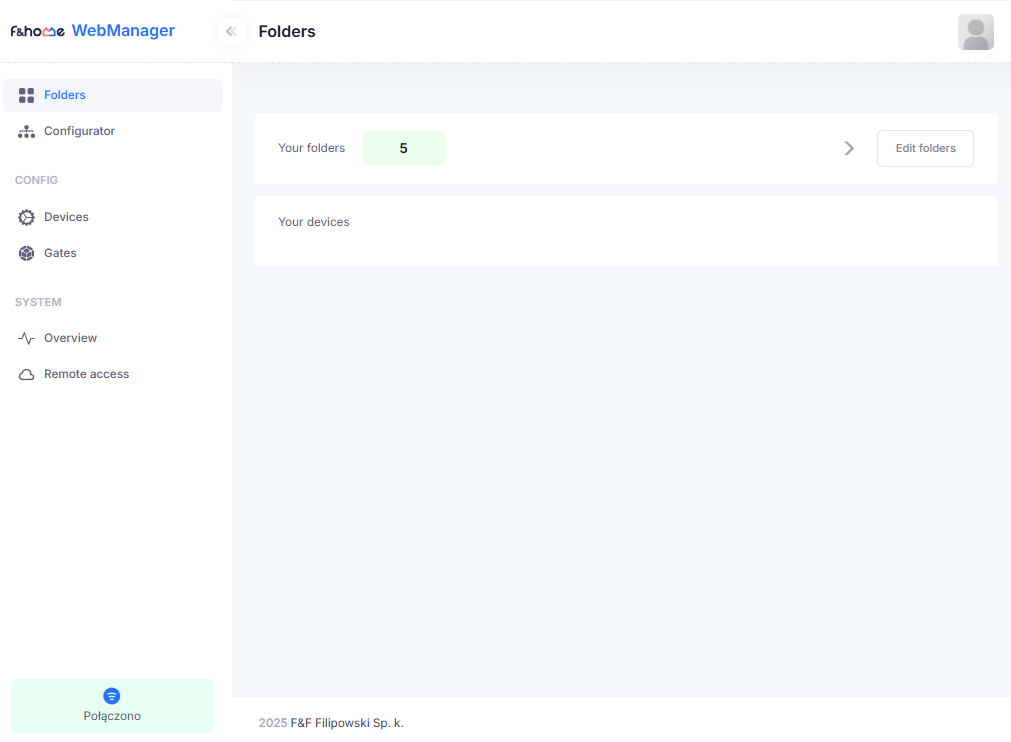The width and height of the screenshot is (1011, 742).
Task: Click the WebManager title link
Action: pyautogui.click(x=123, y=30)
